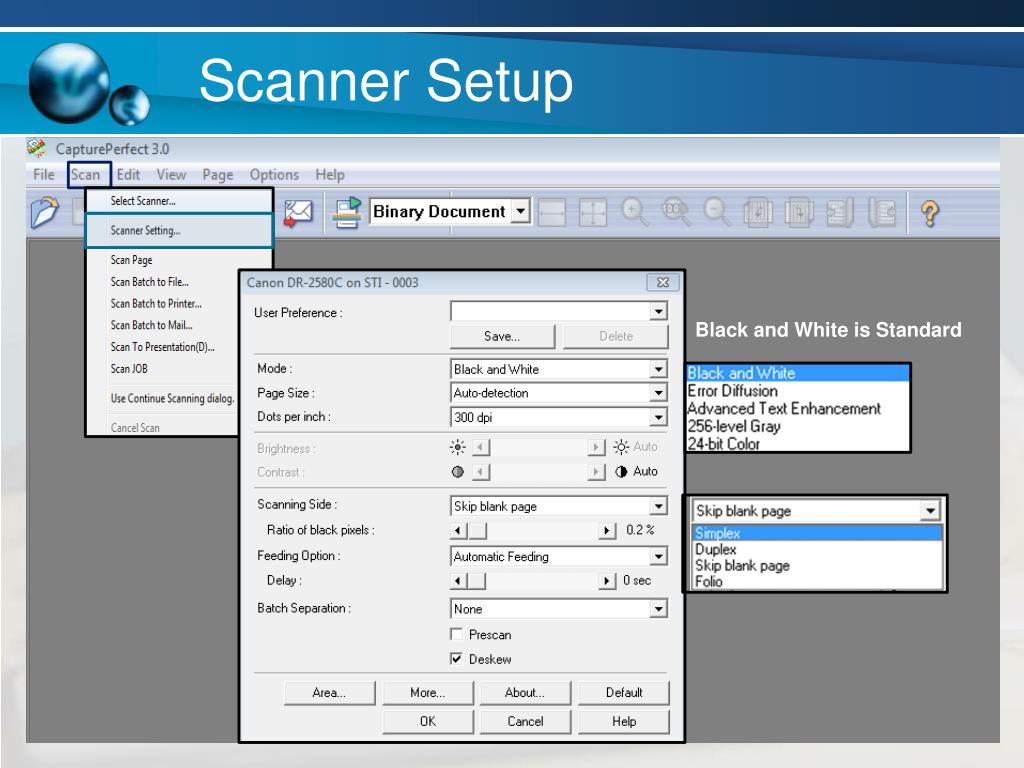Screen dimensions: 1024x768
Task: Click the Fit to Width toolbar icon
Action: coord(552,213)
